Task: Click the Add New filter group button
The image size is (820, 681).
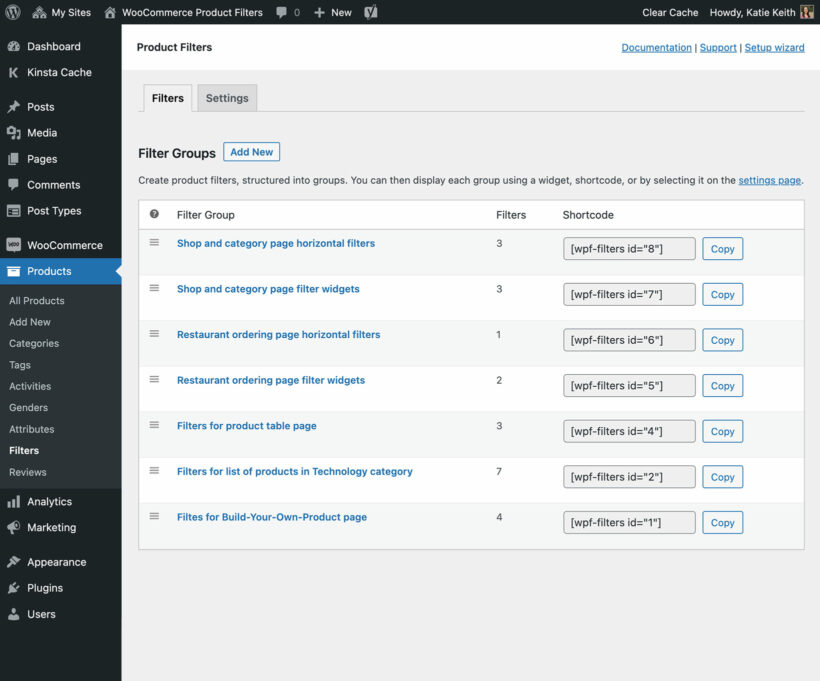Action: (251, 152)
